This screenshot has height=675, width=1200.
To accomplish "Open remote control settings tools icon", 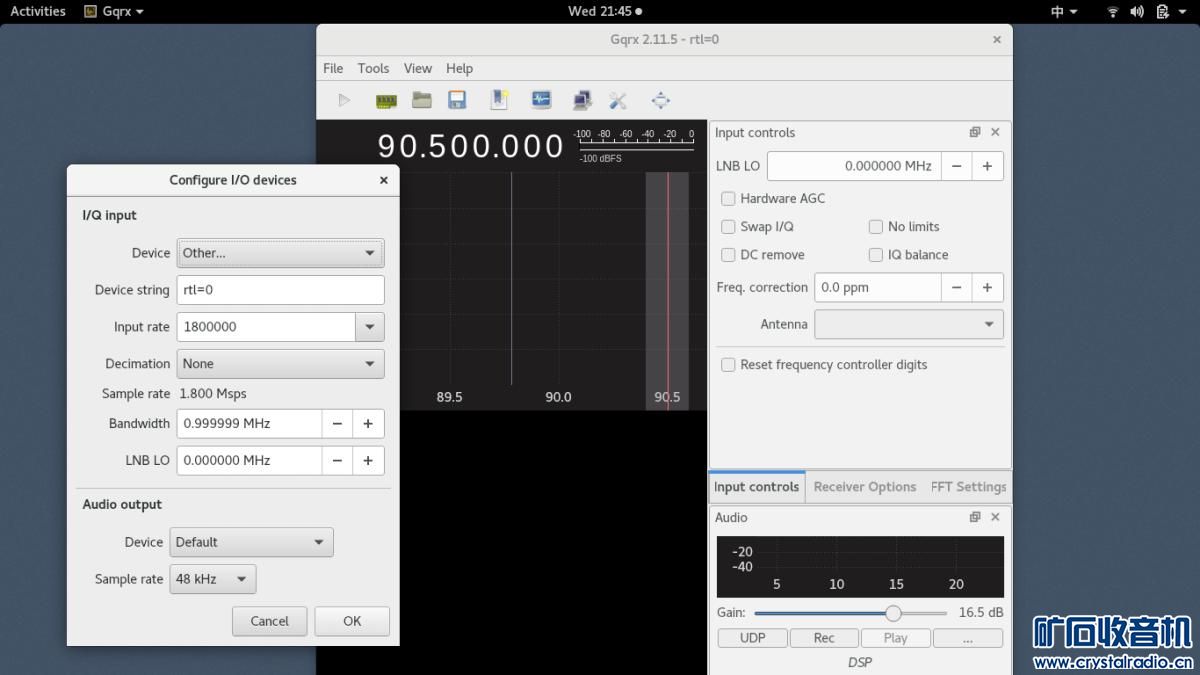I will coord(618,100).
